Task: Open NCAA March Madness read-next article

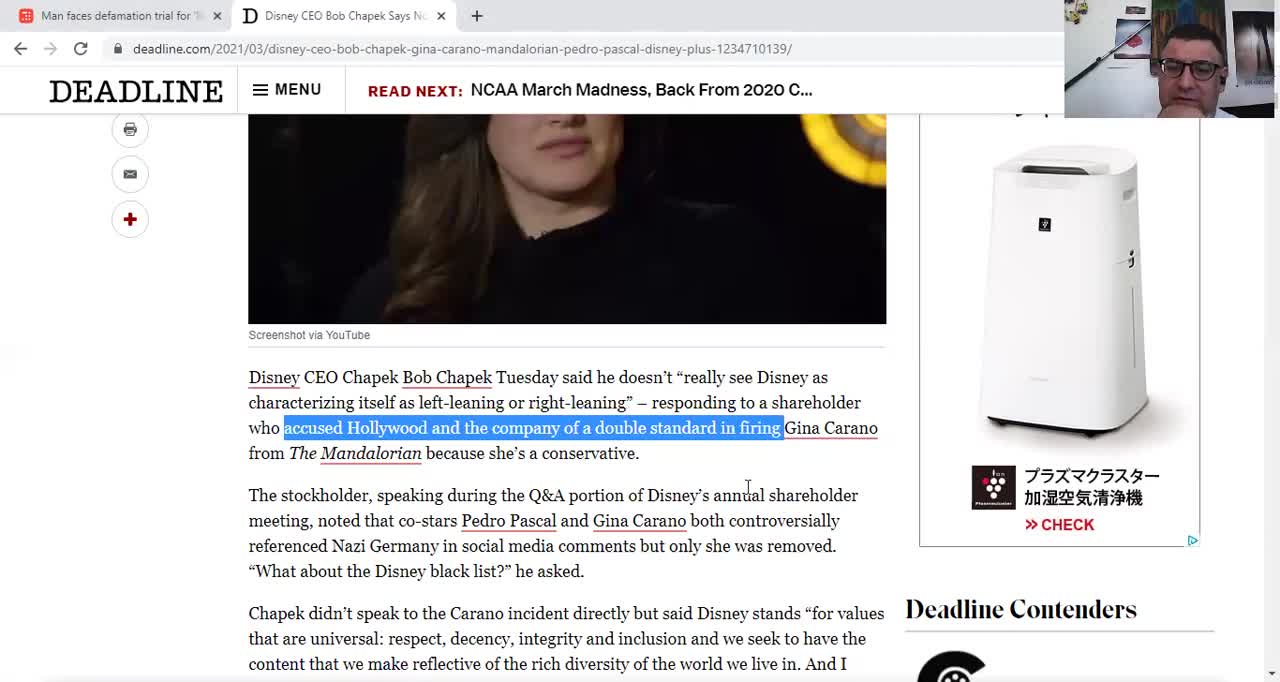Action: (x=641, y=90)
